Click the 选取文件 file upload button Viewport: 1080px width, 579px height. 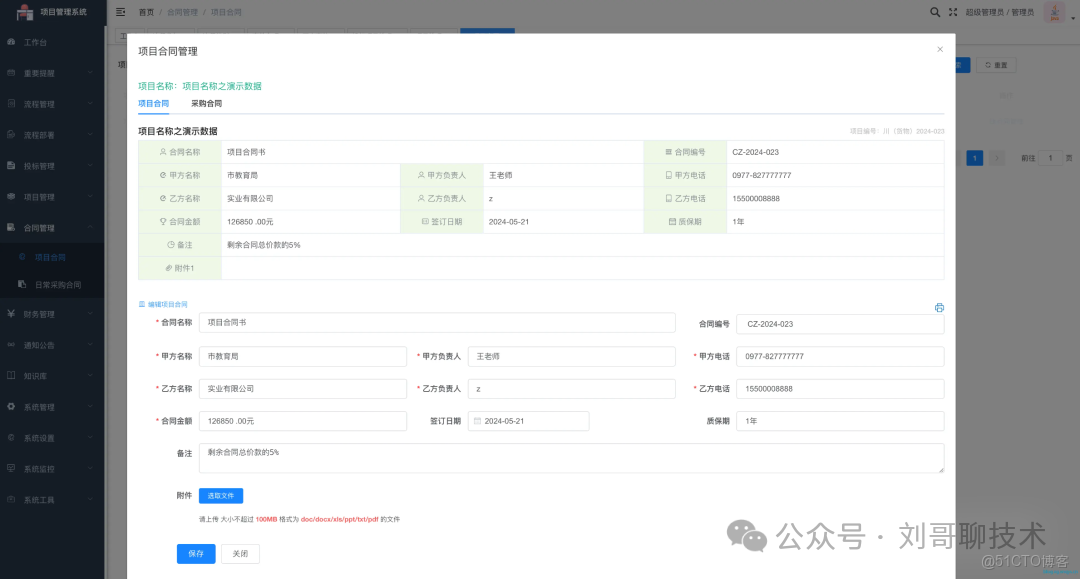(x=220, y=495)
